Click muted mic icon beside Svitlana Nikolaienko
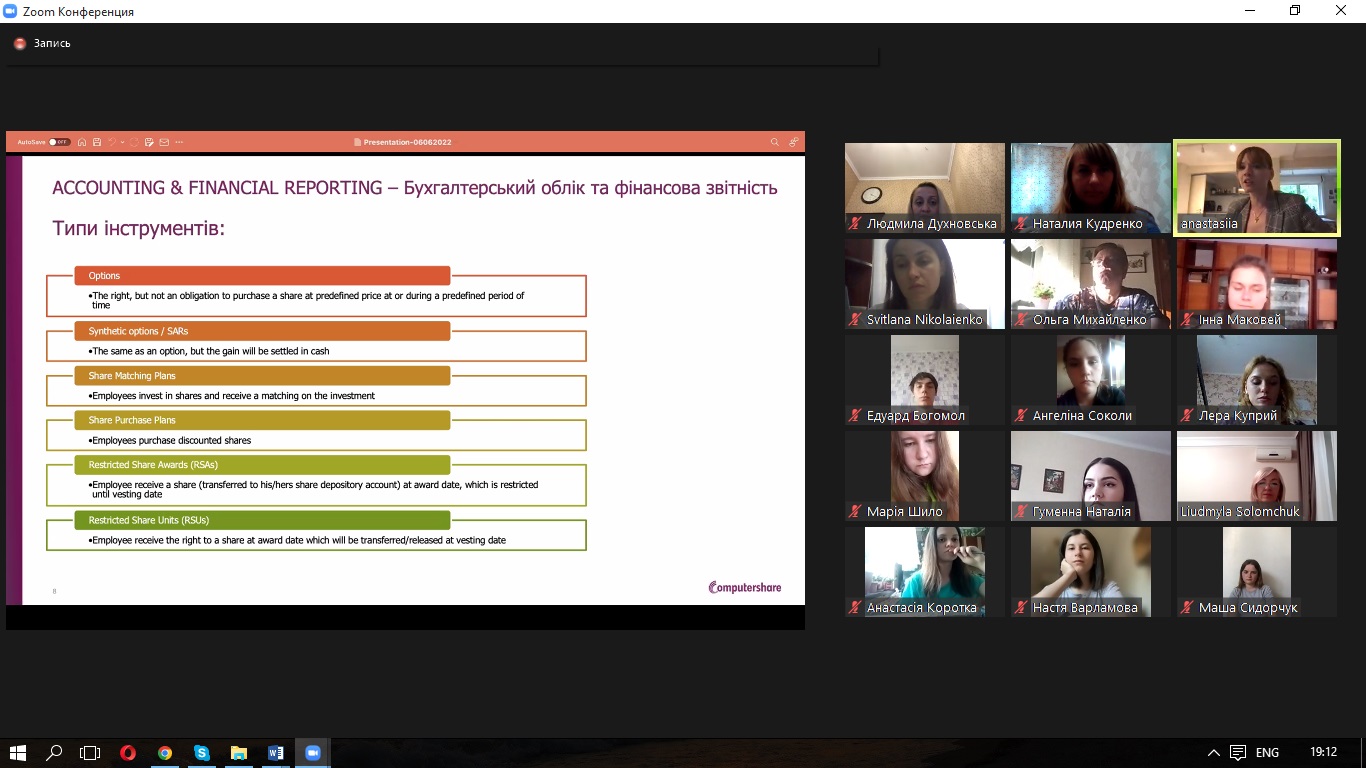Screen dimensions: 1366x768 (855, 320)
